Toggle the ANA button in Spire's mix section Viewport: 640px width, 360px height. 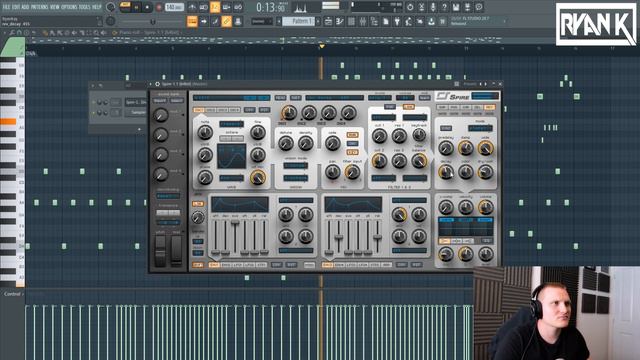click(352, 135)
